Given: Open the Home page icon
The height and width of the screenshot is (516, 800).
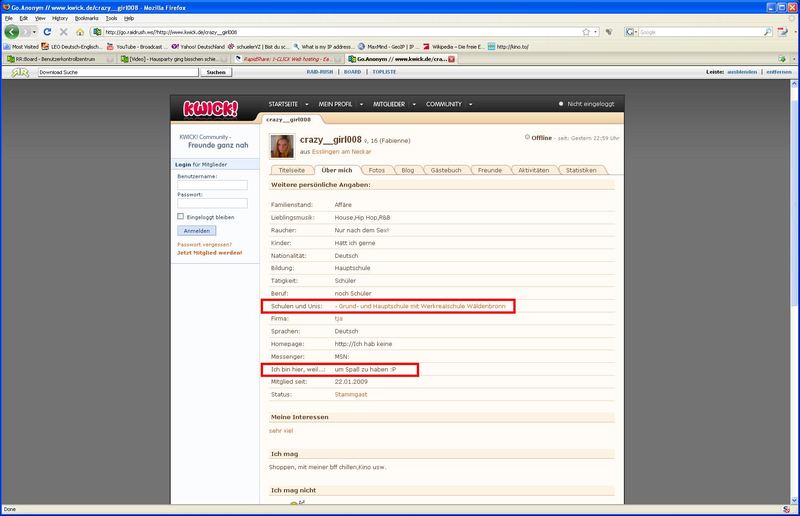Looking at the screenshot, I should pyautogui.click(x=80, y=32).
